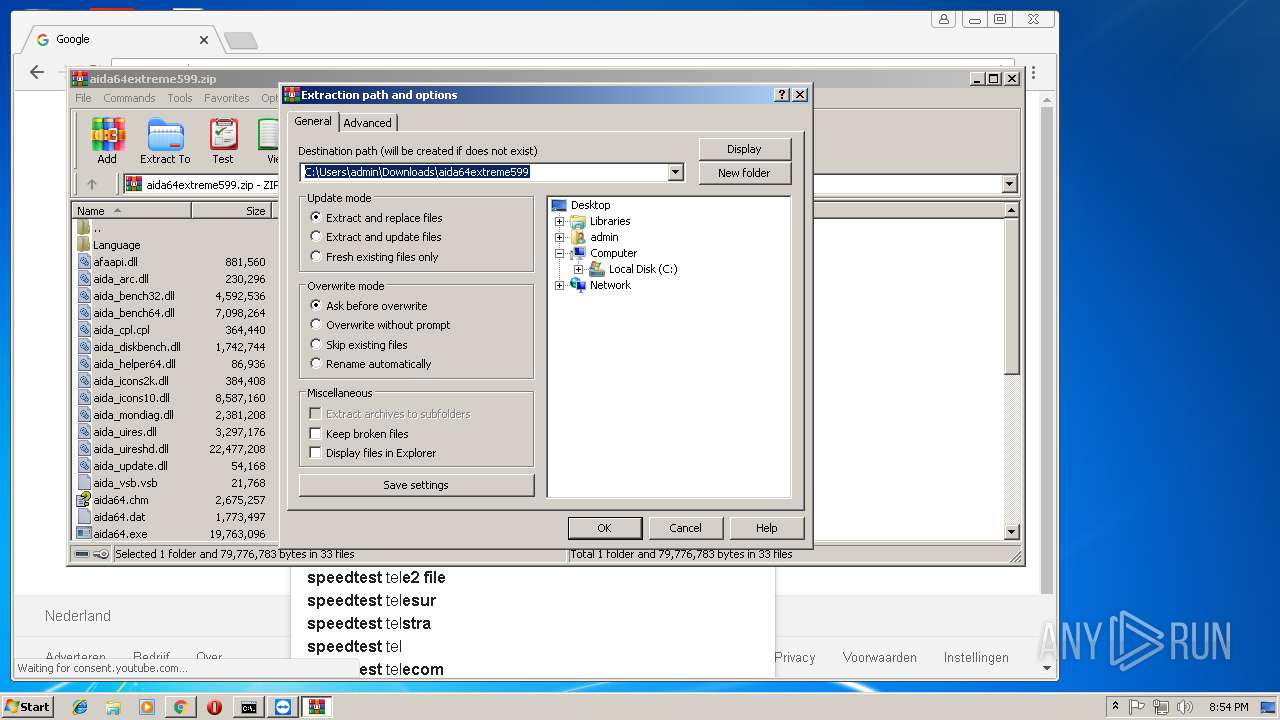The height and width of the screenshot is (720, 1280).
Task: Select Network in the folder tree
Action: tap(610, 285)
